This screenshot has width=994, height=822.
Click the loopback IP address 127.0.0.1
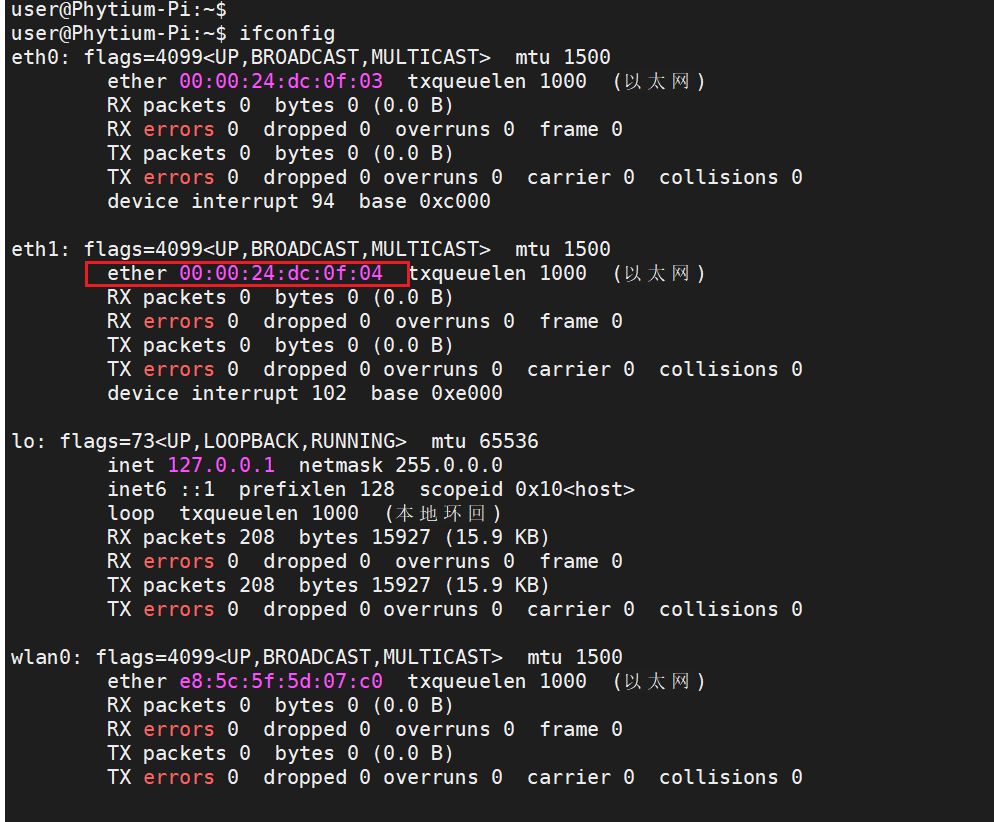pos(221,465)
